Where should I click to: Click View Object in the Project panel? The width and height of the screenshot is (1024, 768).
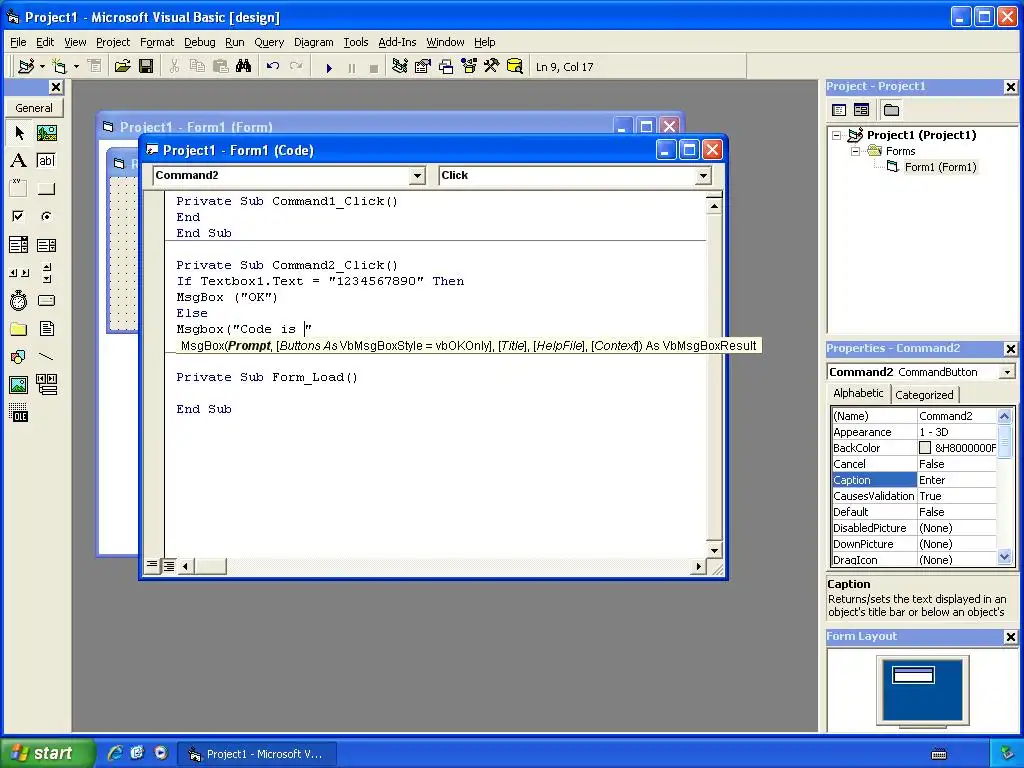pos(861,110)
